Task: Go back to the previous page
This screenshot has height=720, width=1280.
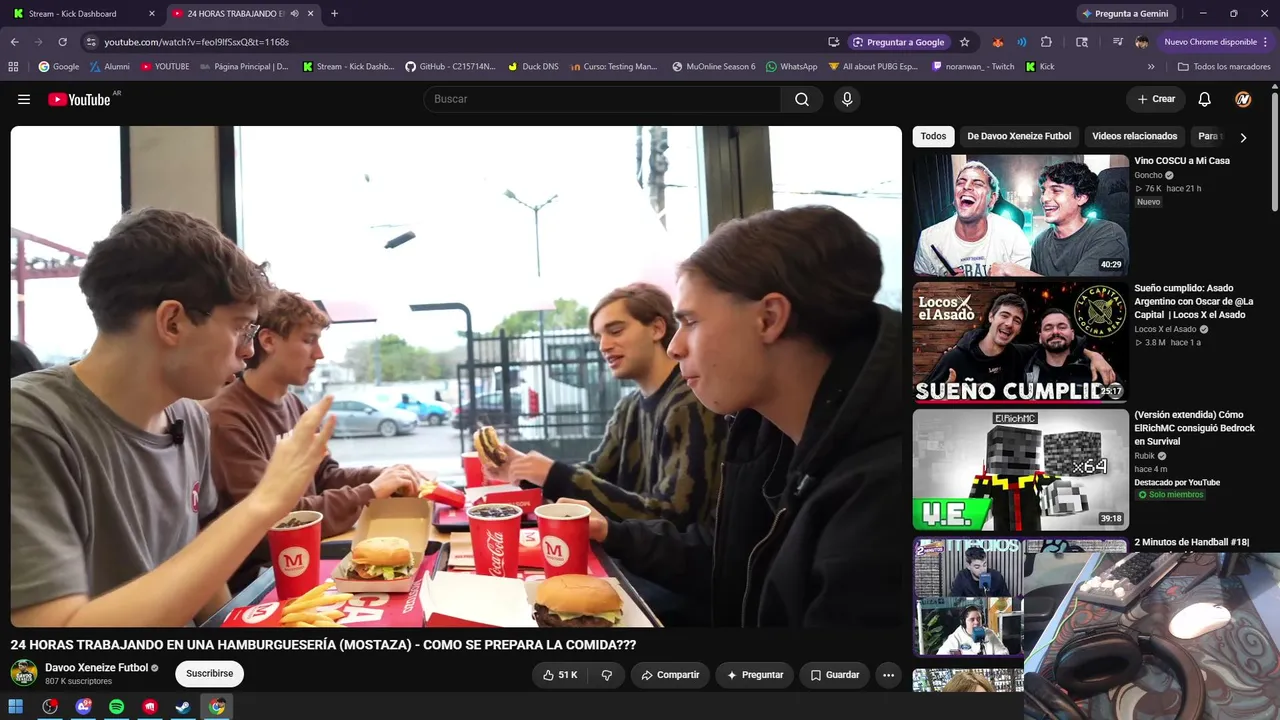Action: pos(14,42)
